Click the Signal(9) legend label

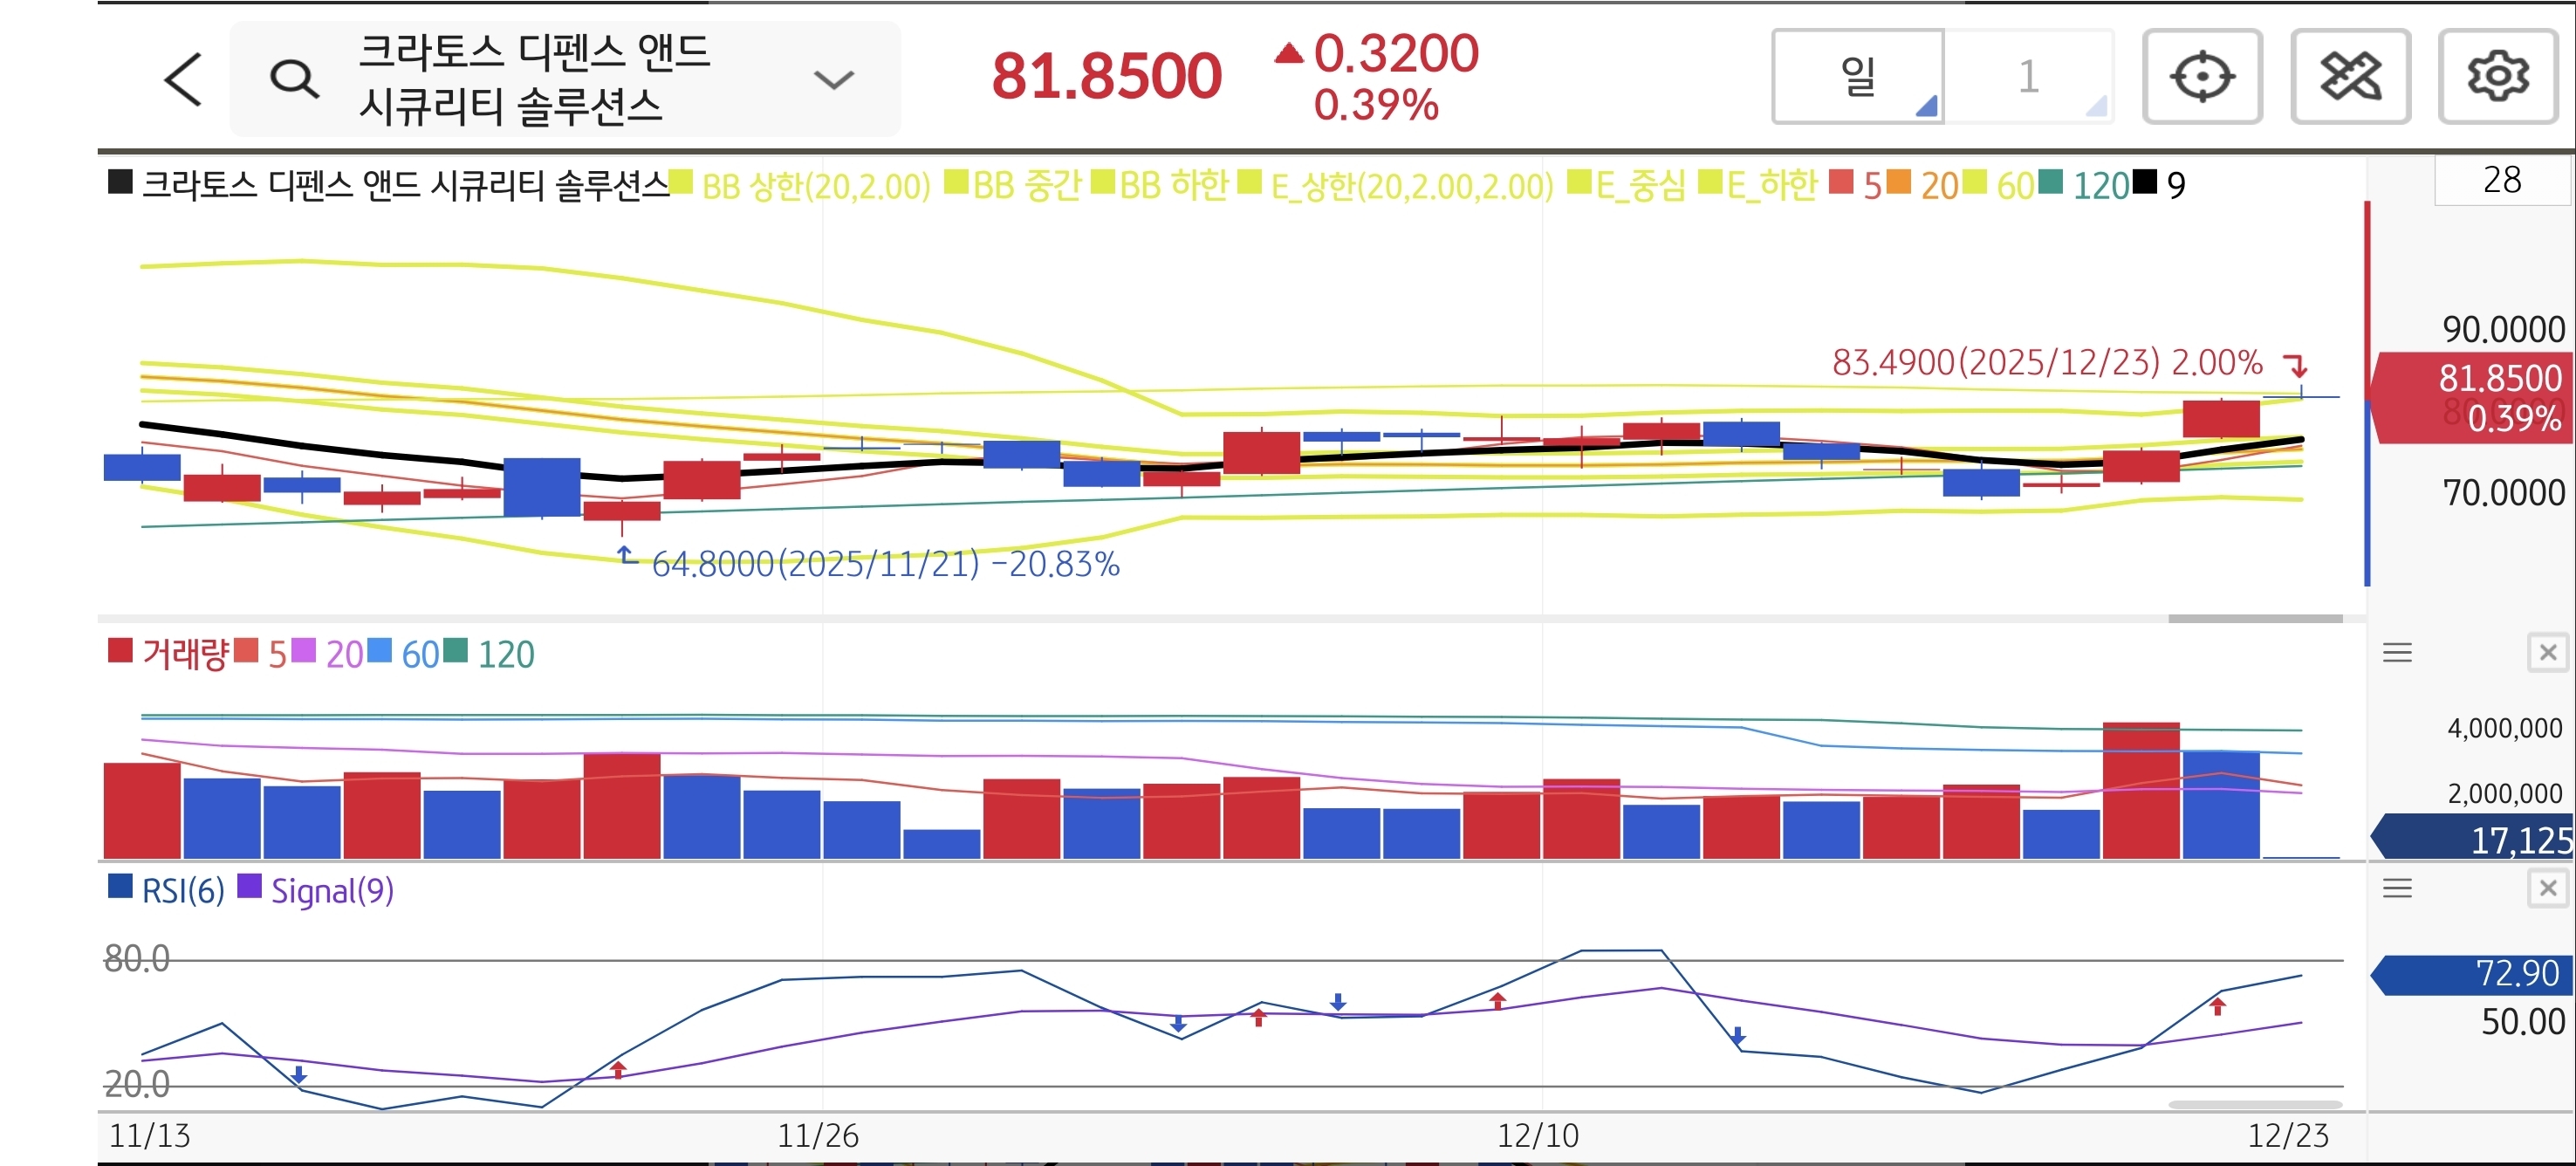click(x=332, y=890)
